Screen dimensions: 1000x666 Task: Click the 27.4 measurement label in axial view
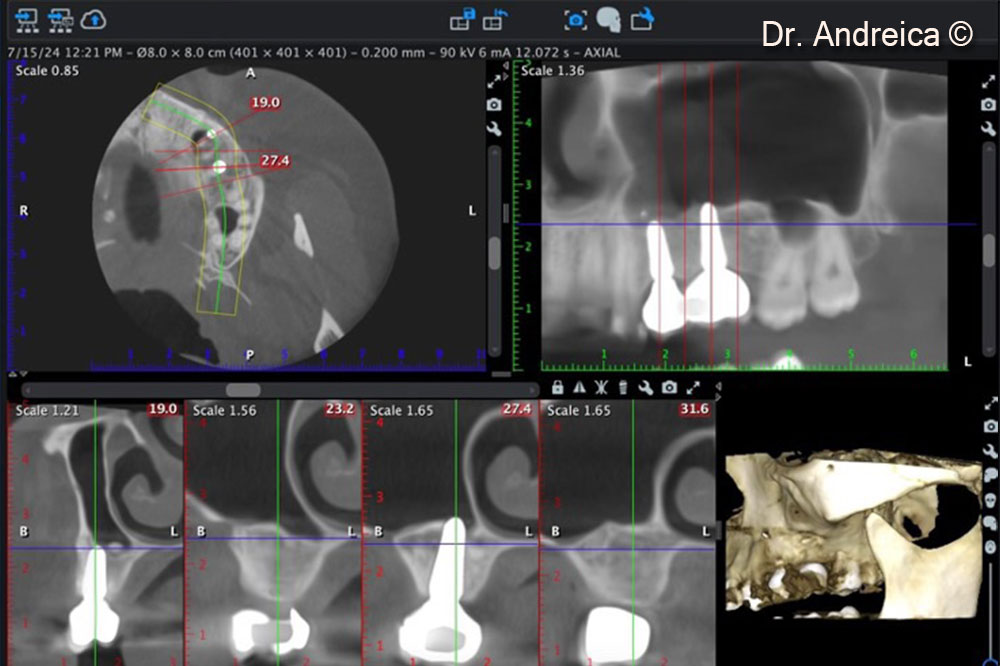pos(274,160)
